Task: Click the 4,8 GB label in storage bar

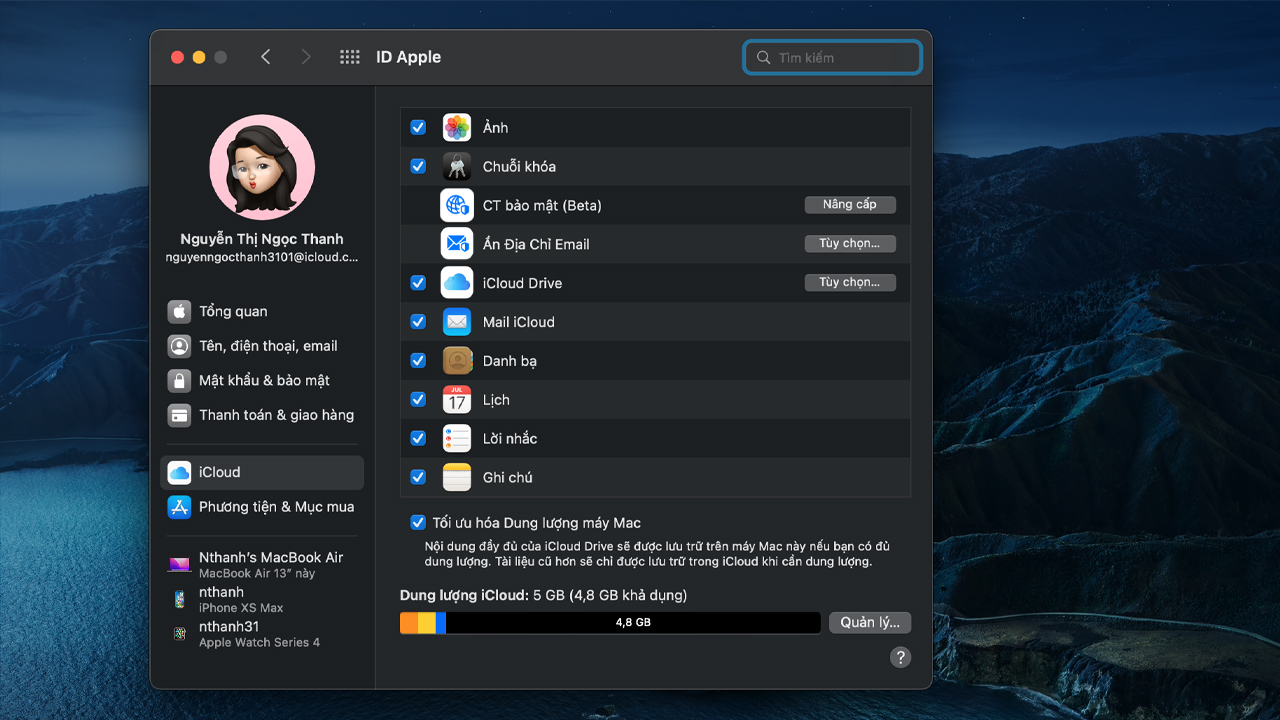Action: [633, 622]
